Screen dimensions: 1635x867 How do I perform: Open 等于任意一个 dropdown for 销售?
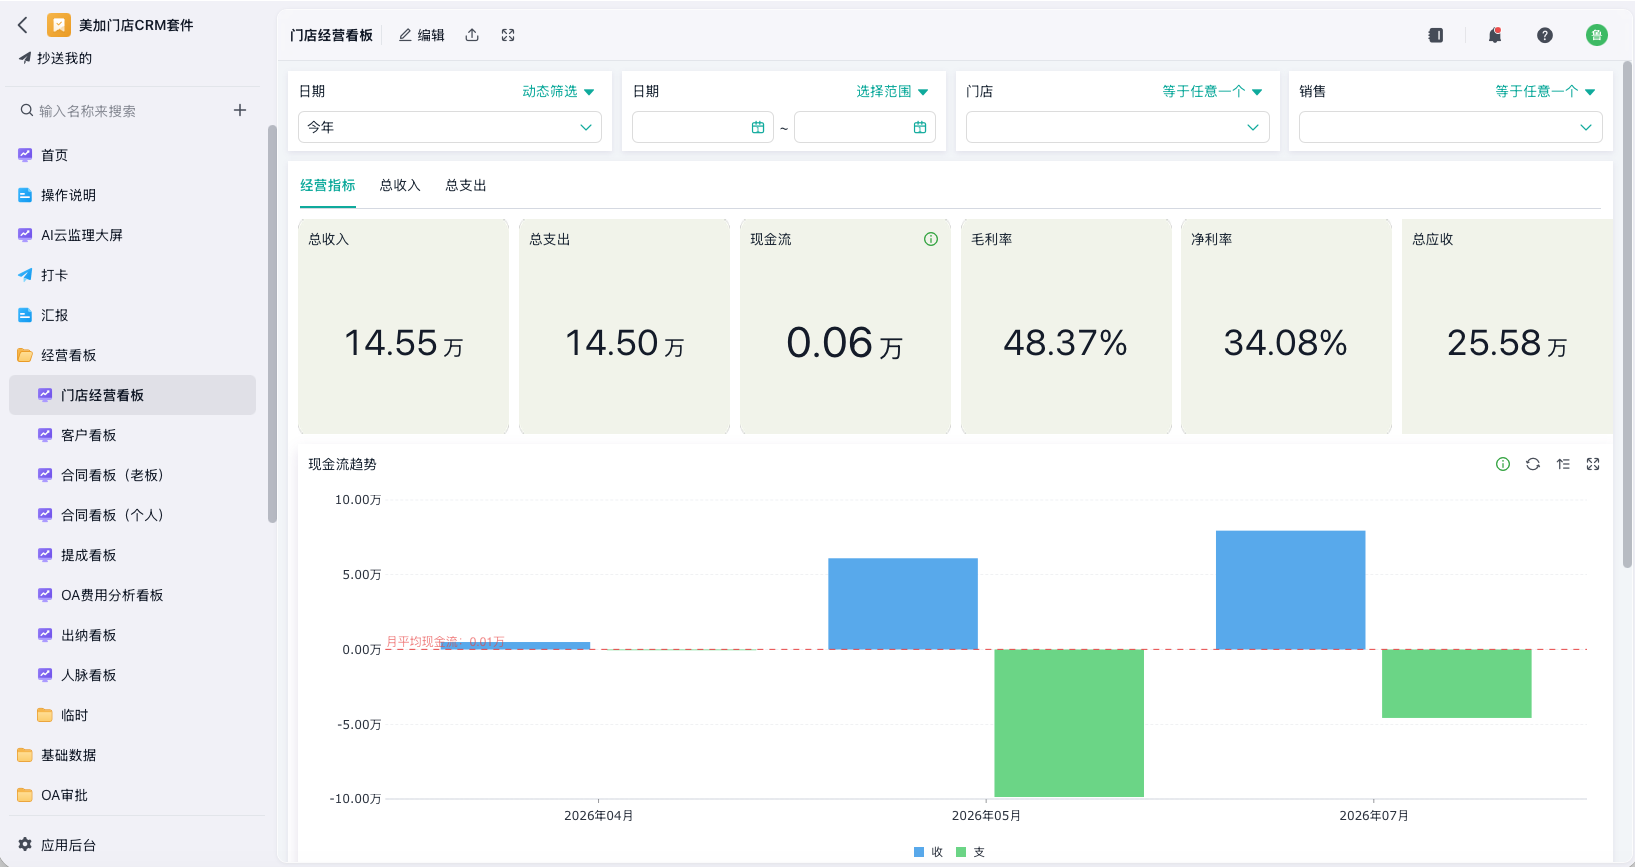tap(1545, 91)
